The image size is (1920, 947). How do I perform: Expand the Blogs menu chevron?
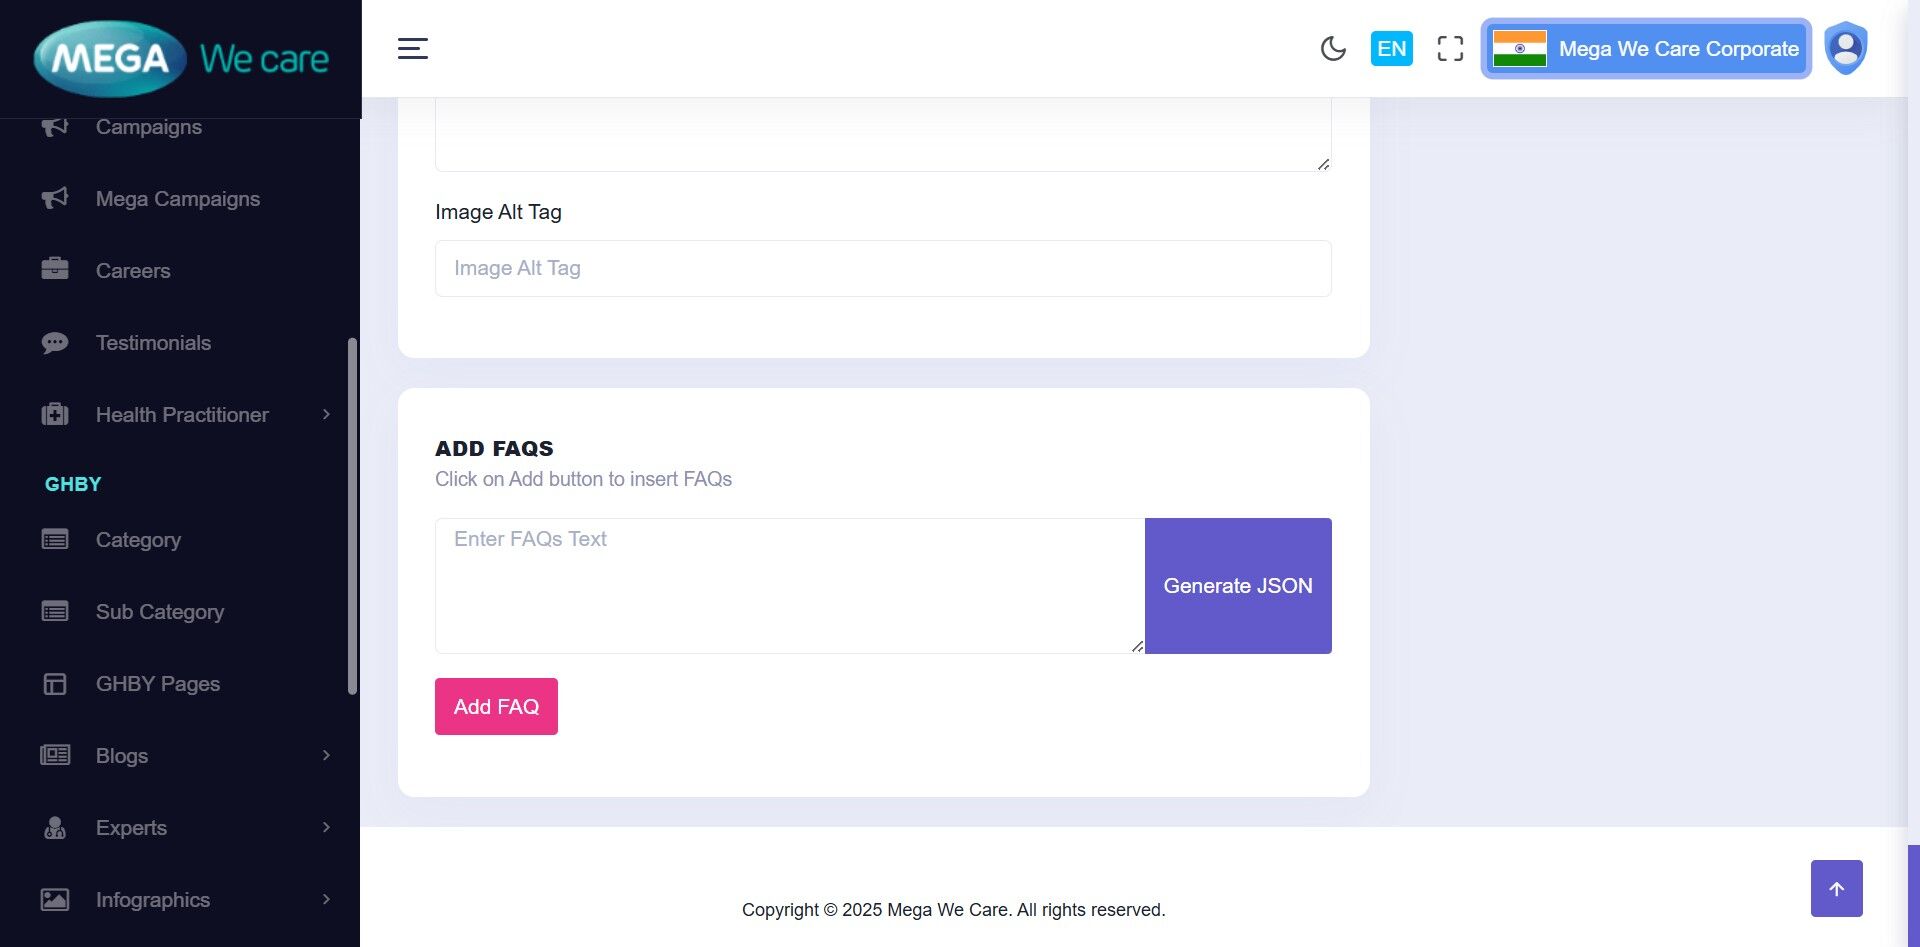click(x=326, y=755)
